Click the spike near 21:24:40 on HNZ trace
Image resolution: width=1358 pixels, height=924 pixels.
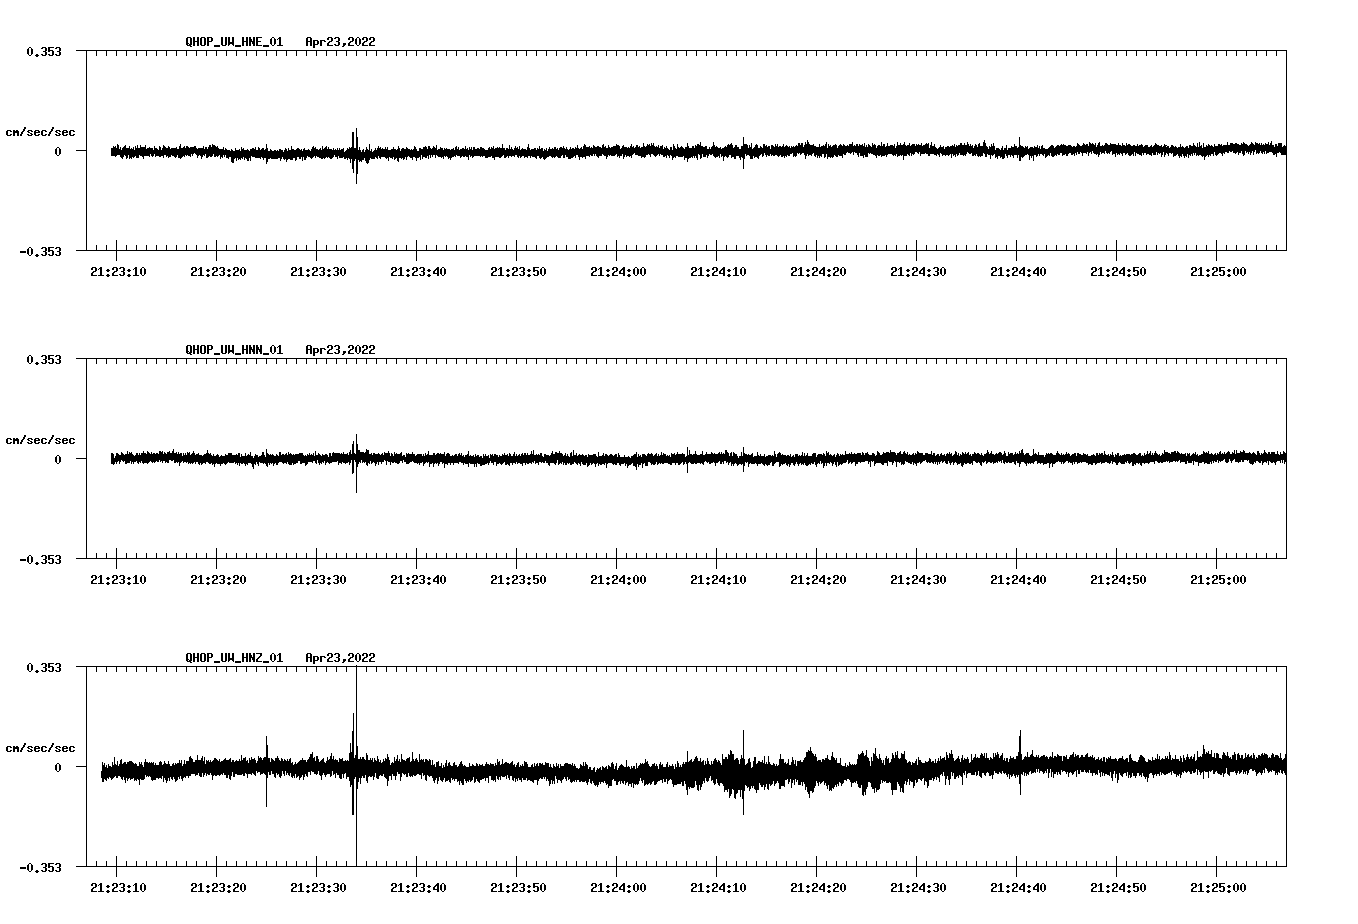pos(1020,762)
